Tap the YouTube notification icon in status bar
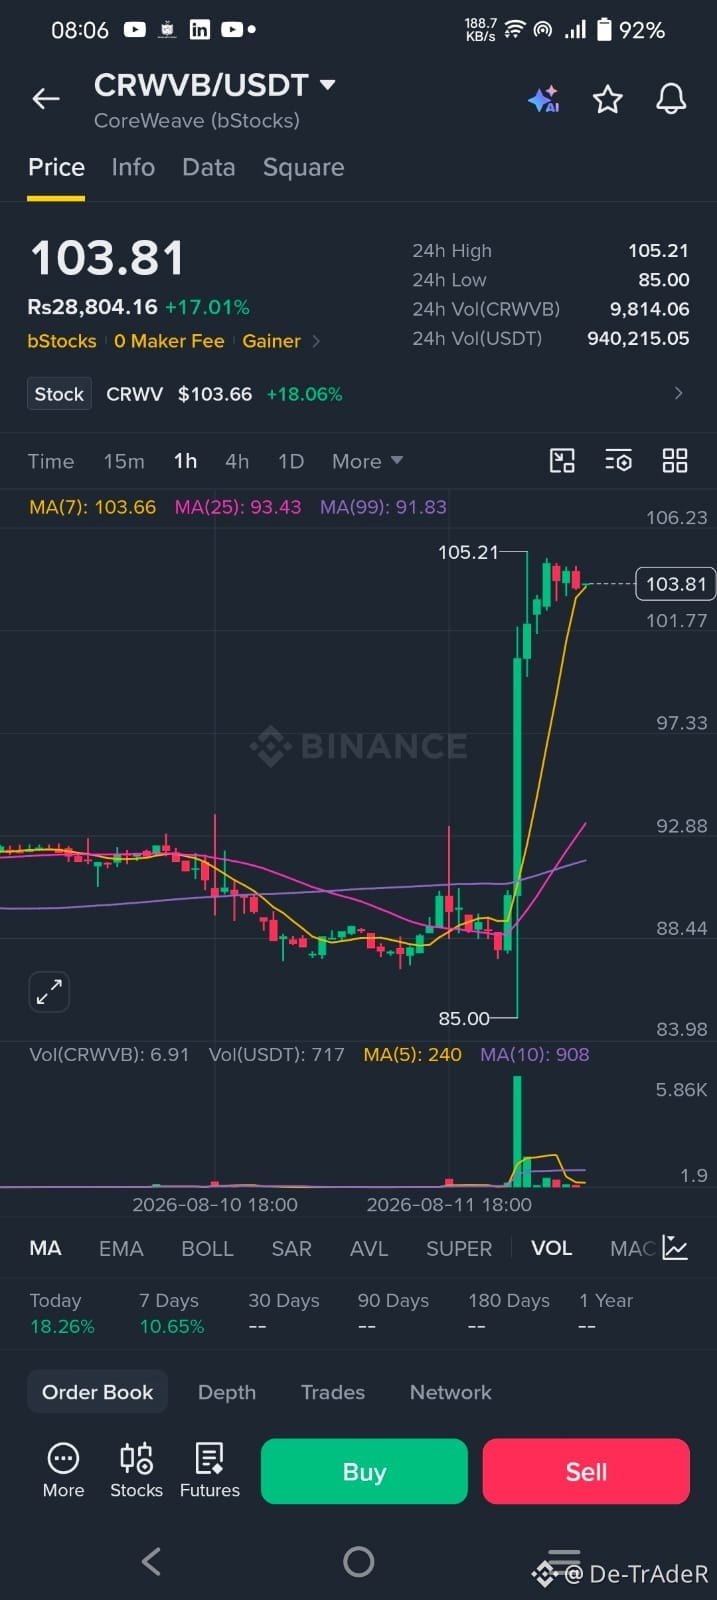 [x=135, y=30]
